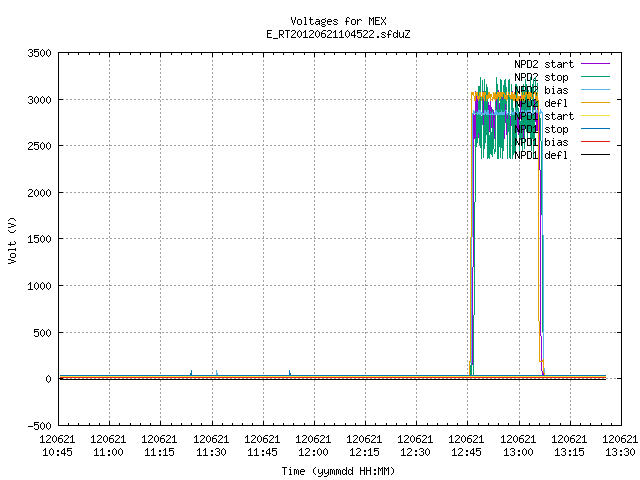Click the 12:00 time tick label
The width and height of the screenshot is (640, 480).
313,453
